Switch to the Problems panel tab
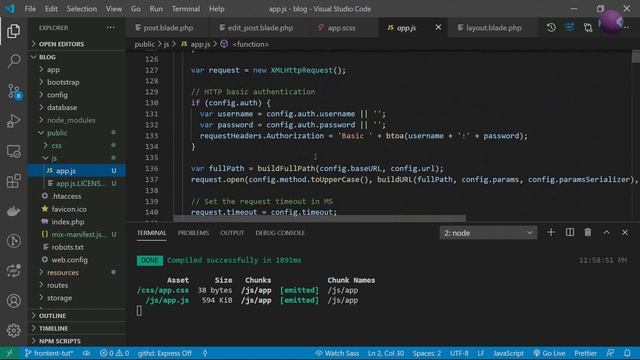 193,233
